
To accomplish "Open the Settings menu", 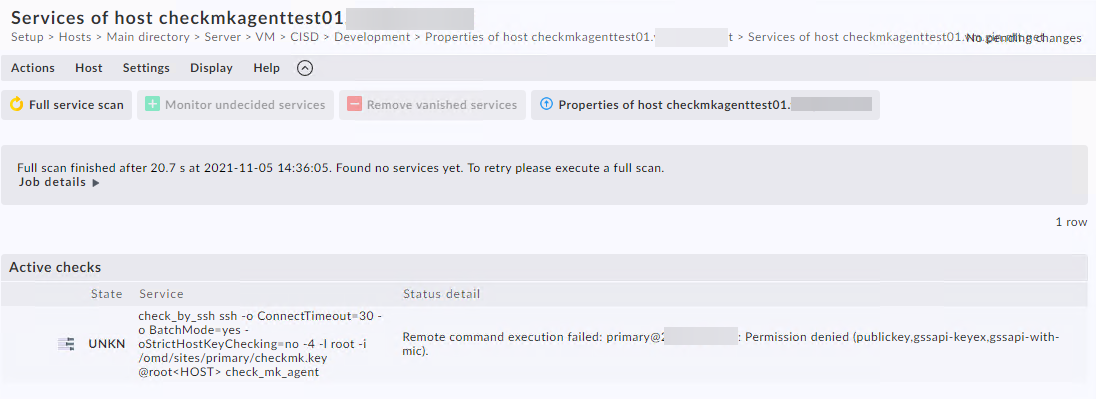I will 146,68.
